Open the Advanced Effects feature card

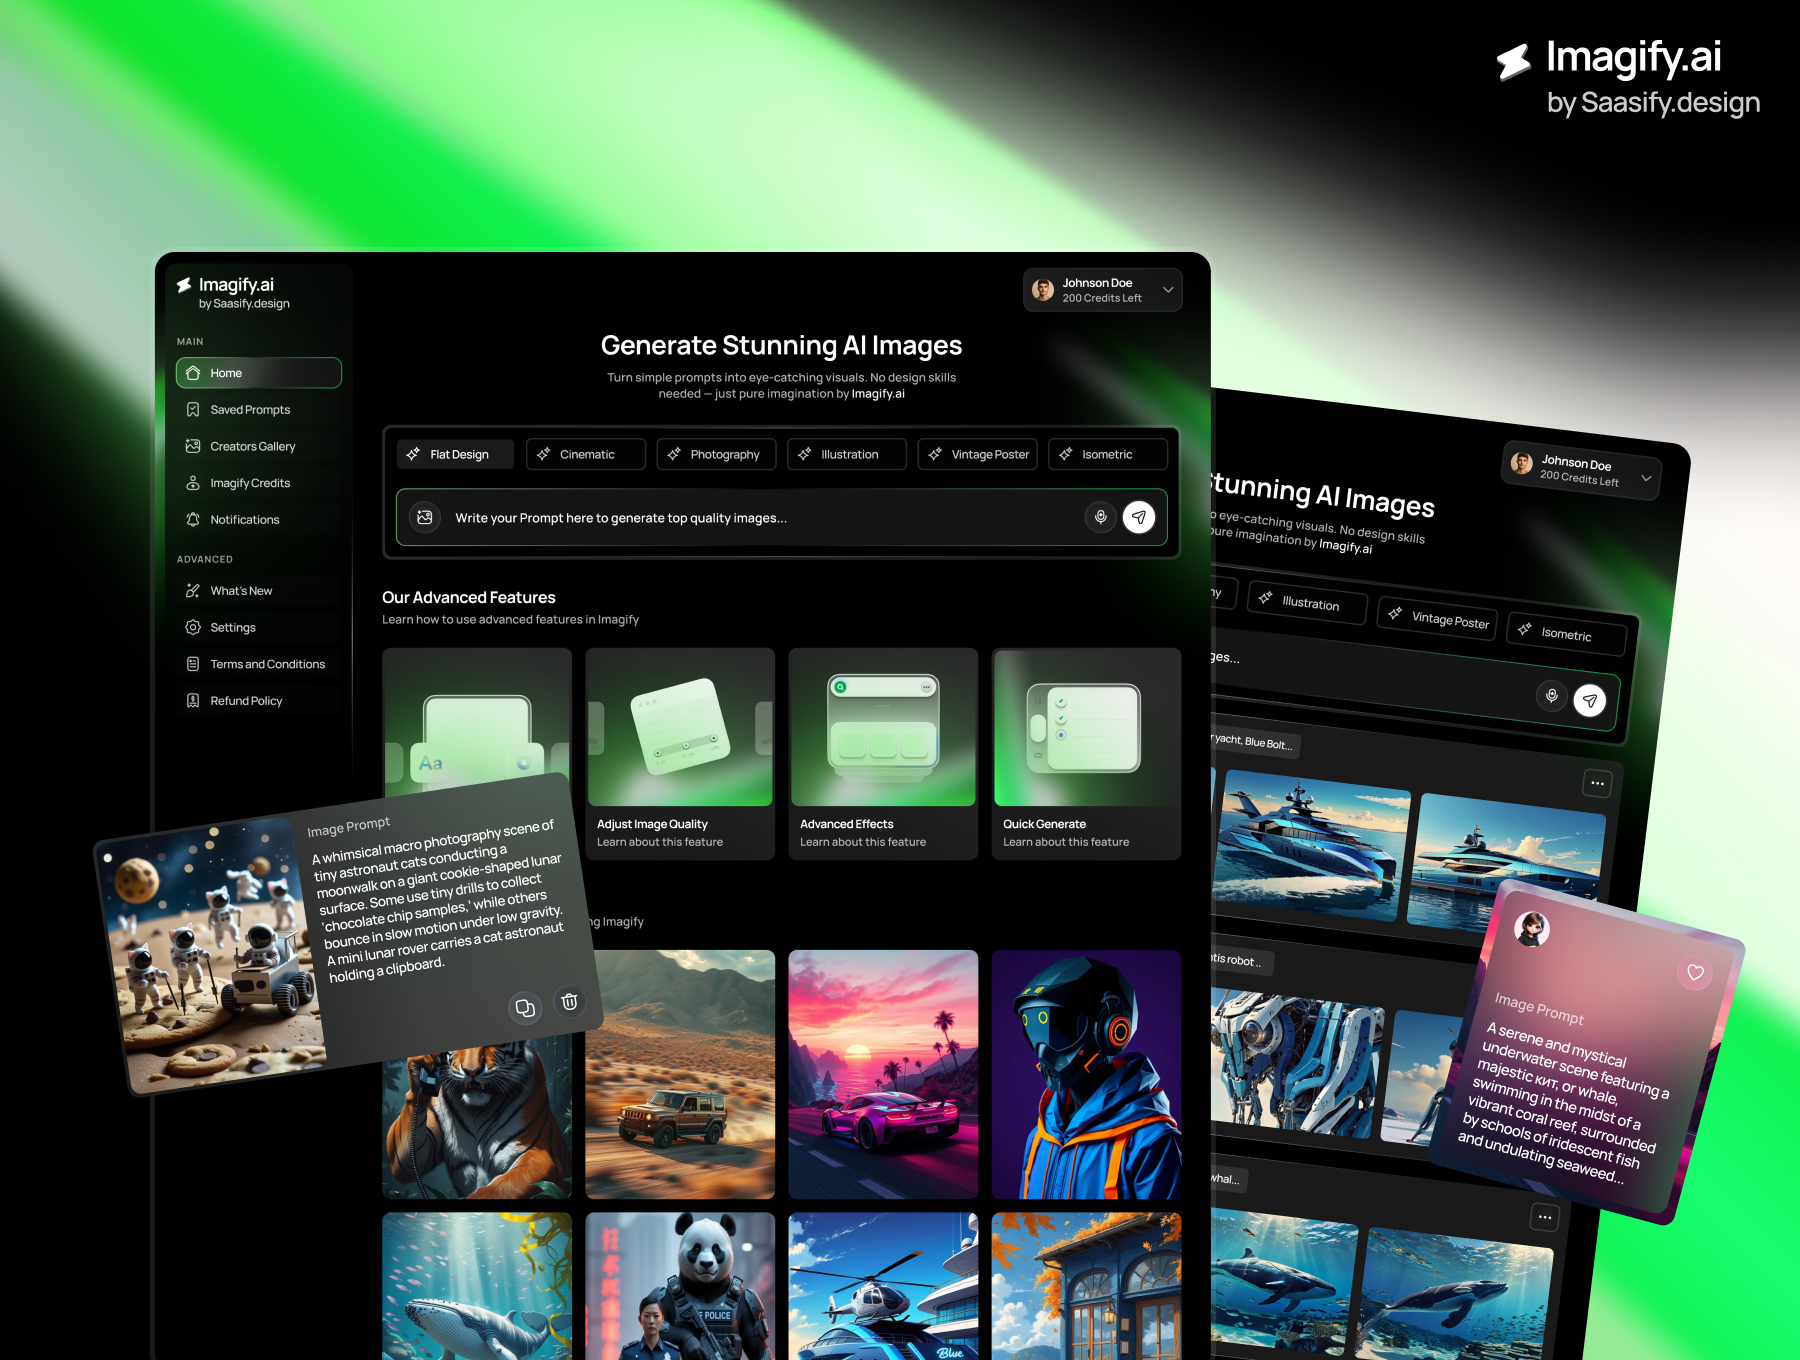[x=883, y=755]
